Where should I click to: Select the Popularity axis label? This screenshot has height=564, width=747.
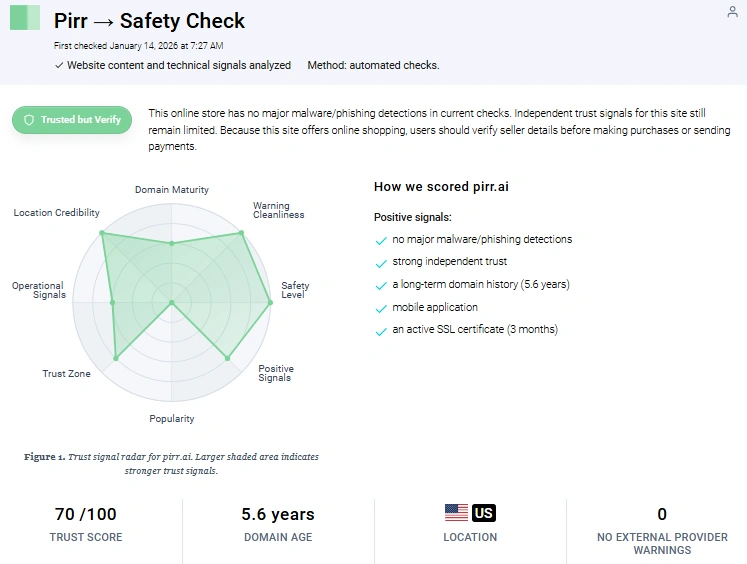pos(172,419)
